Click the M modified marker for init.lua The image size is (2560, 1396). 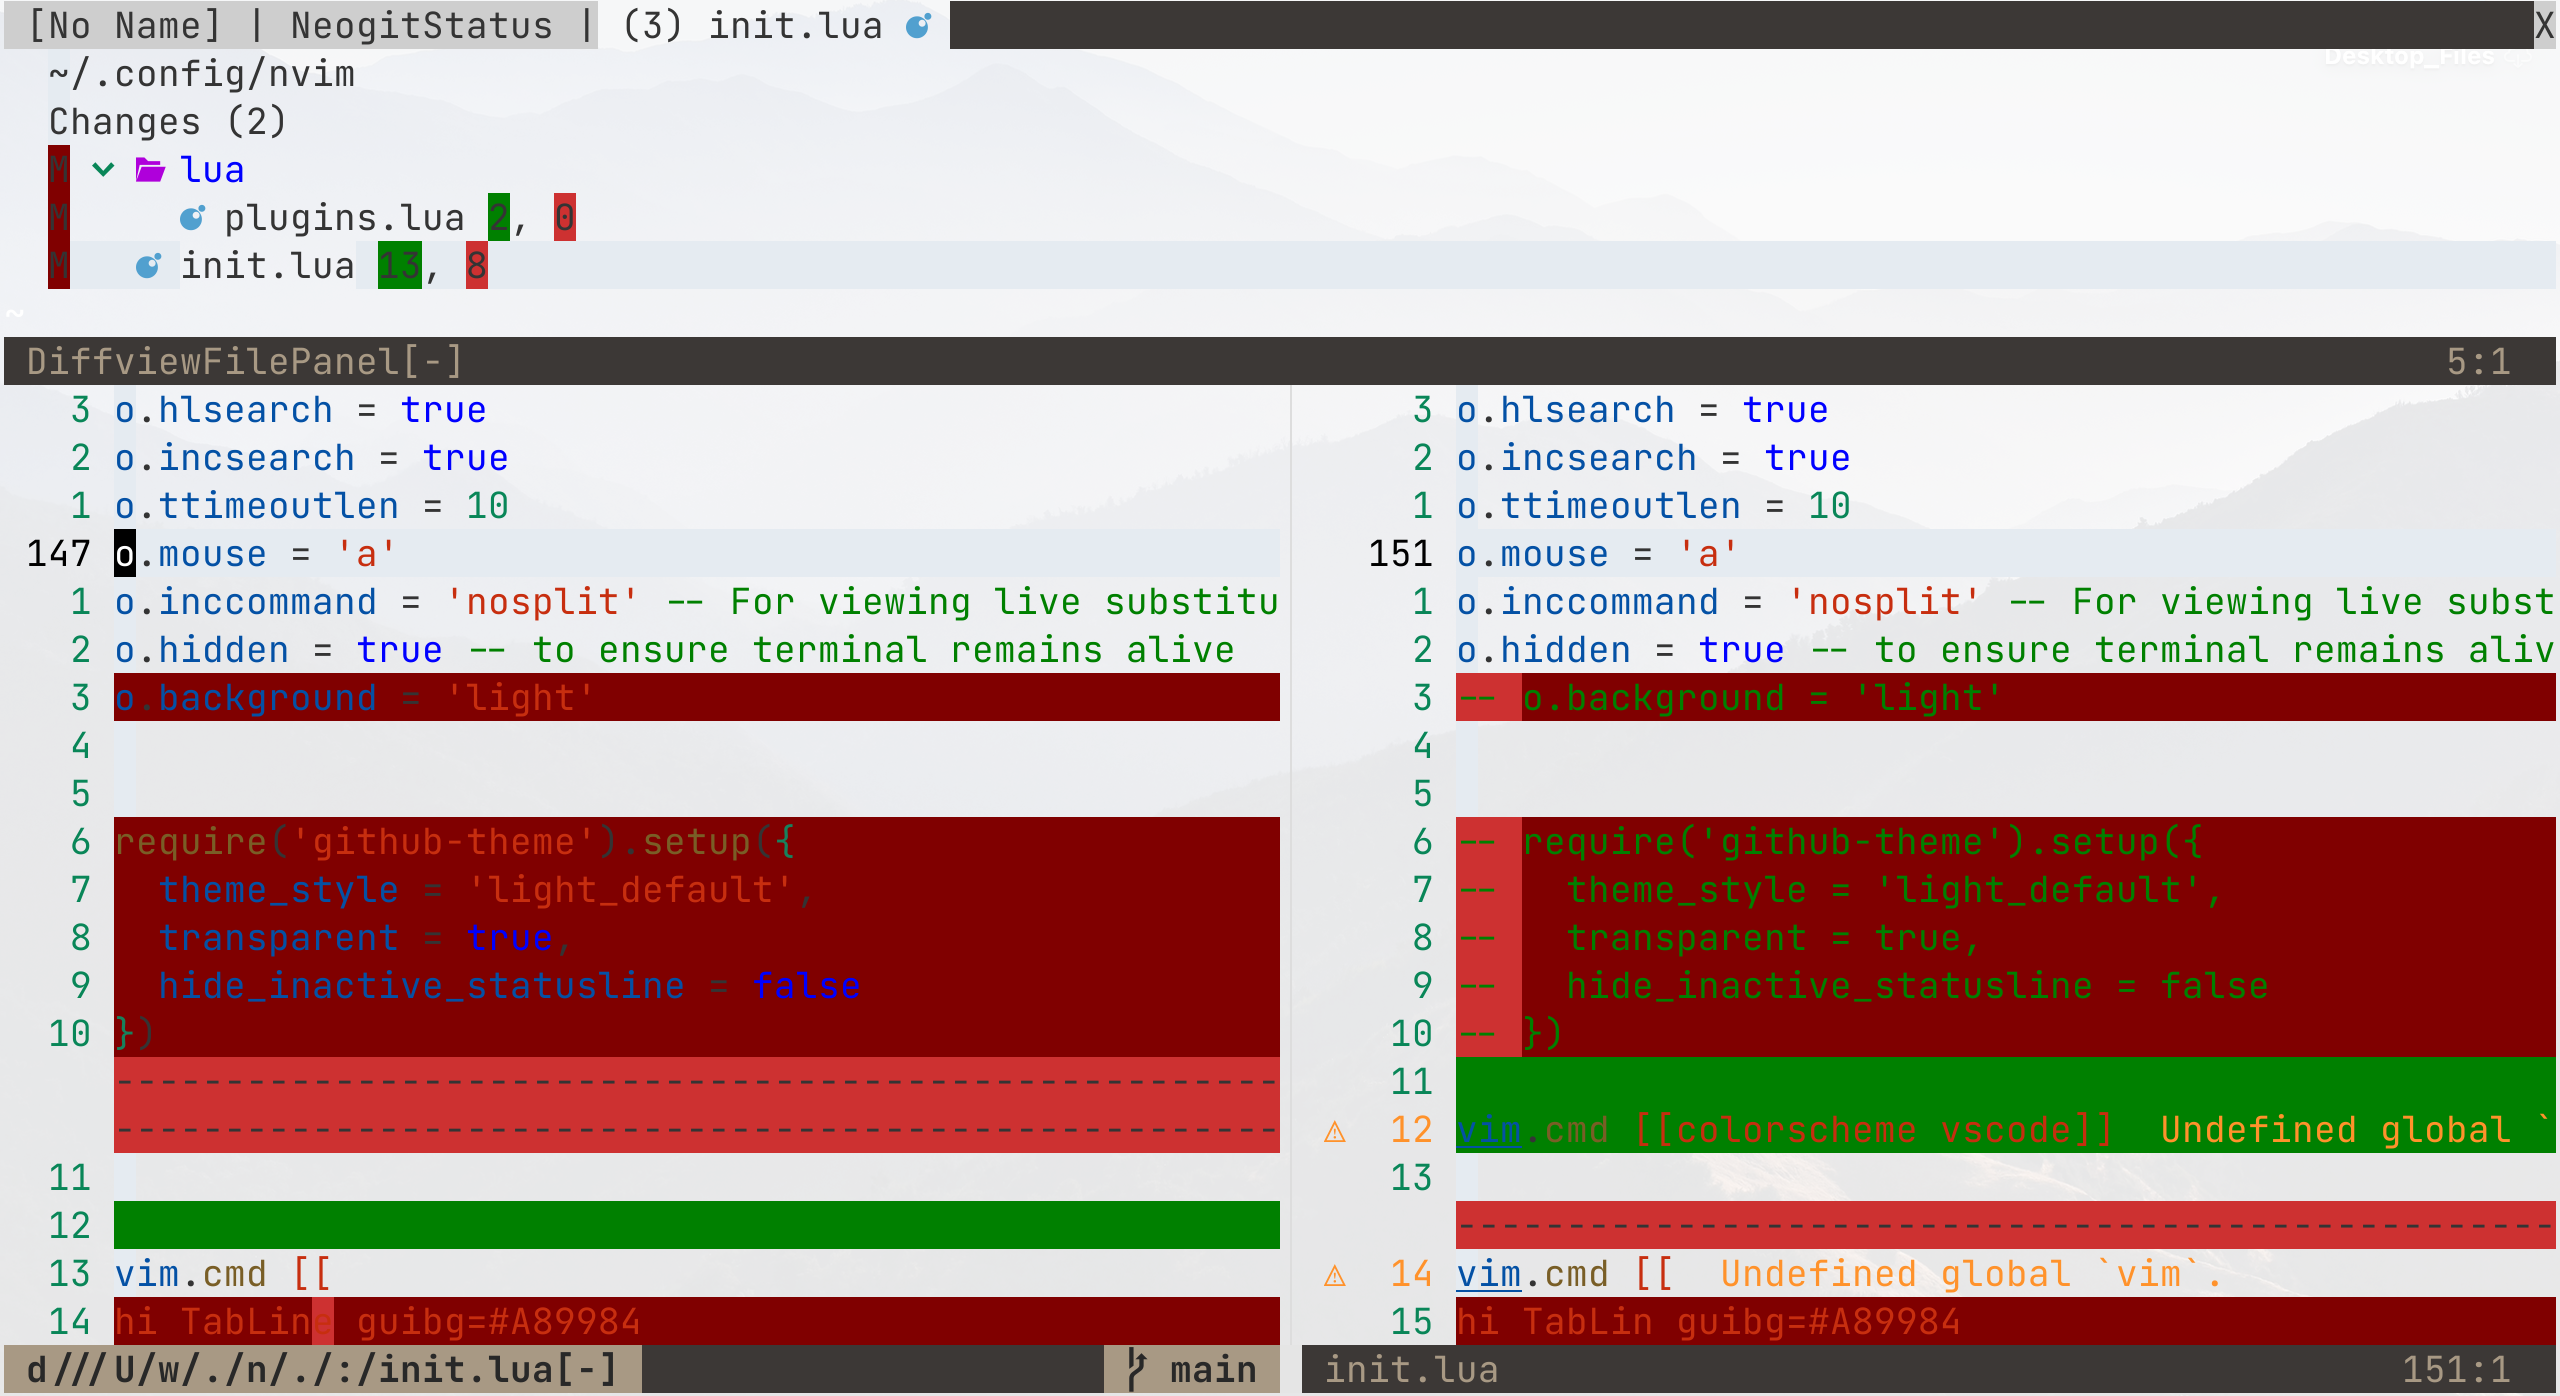58,264
